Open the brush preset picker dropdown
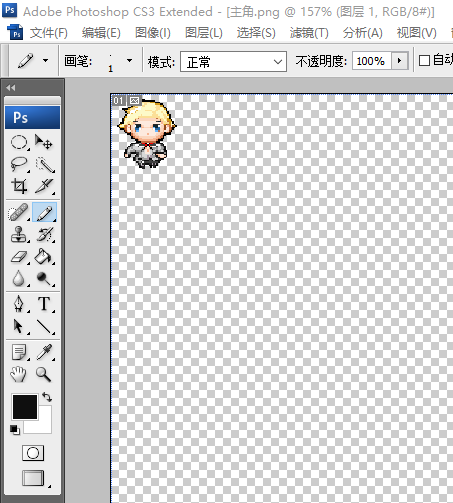Viewport: 453px width, 503px height. (129, 61)
